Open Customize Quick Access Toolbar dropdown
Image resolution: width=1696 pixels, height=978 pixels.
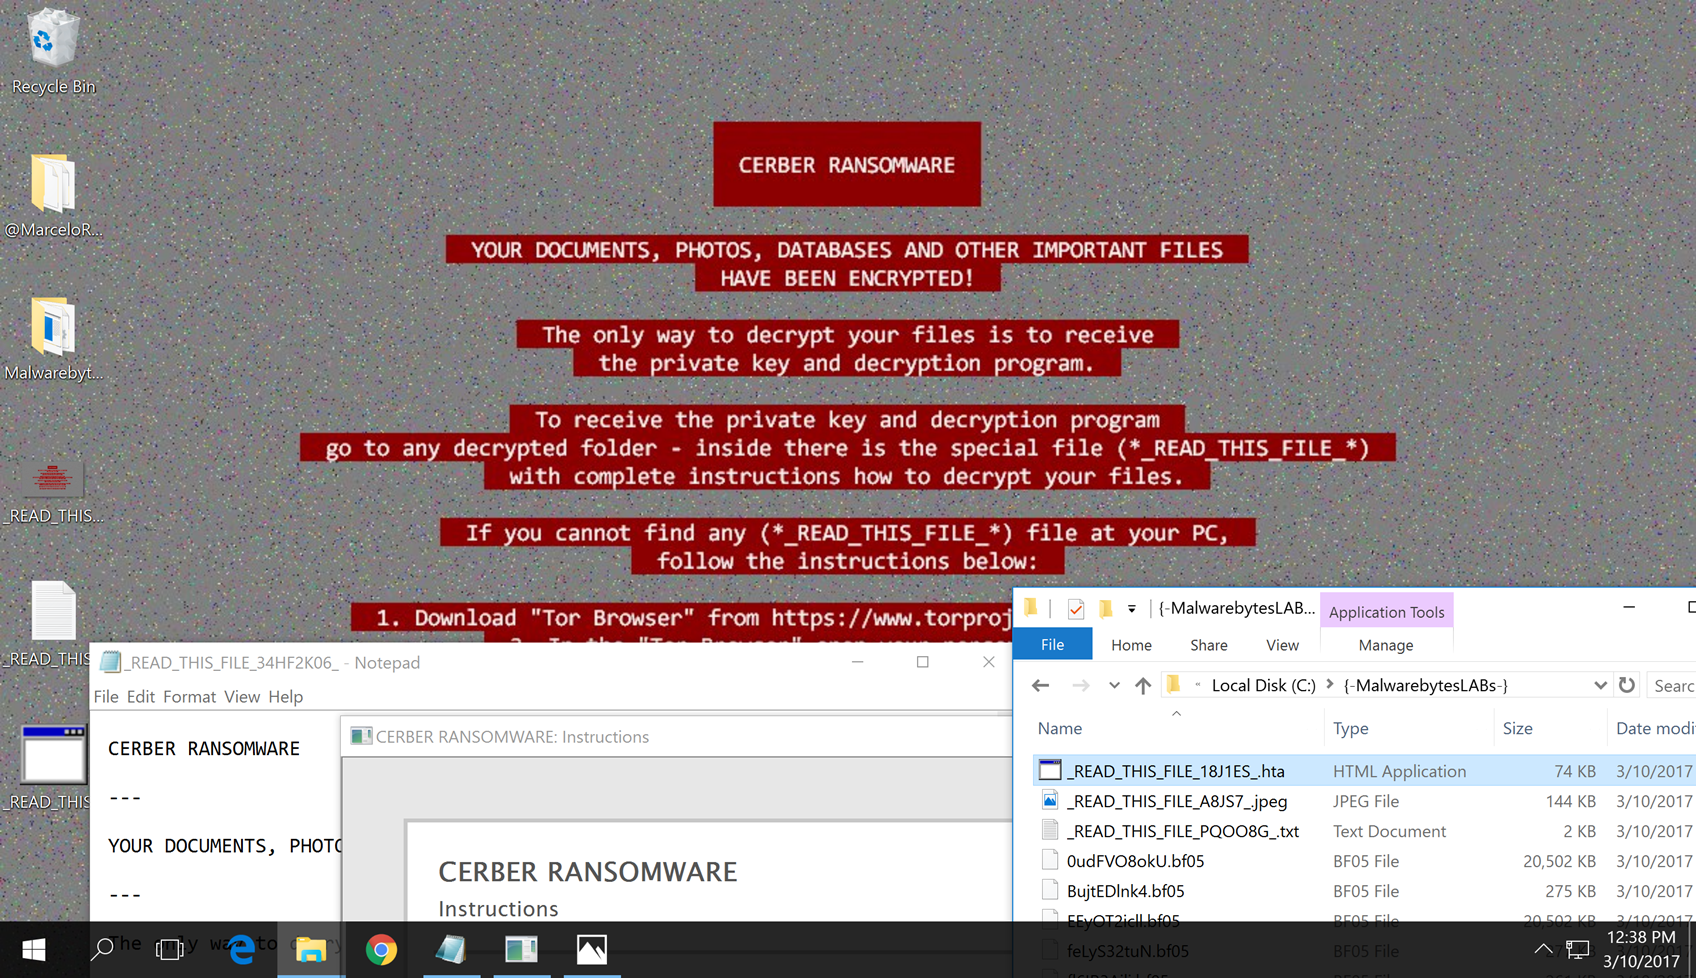point(1132,609)
